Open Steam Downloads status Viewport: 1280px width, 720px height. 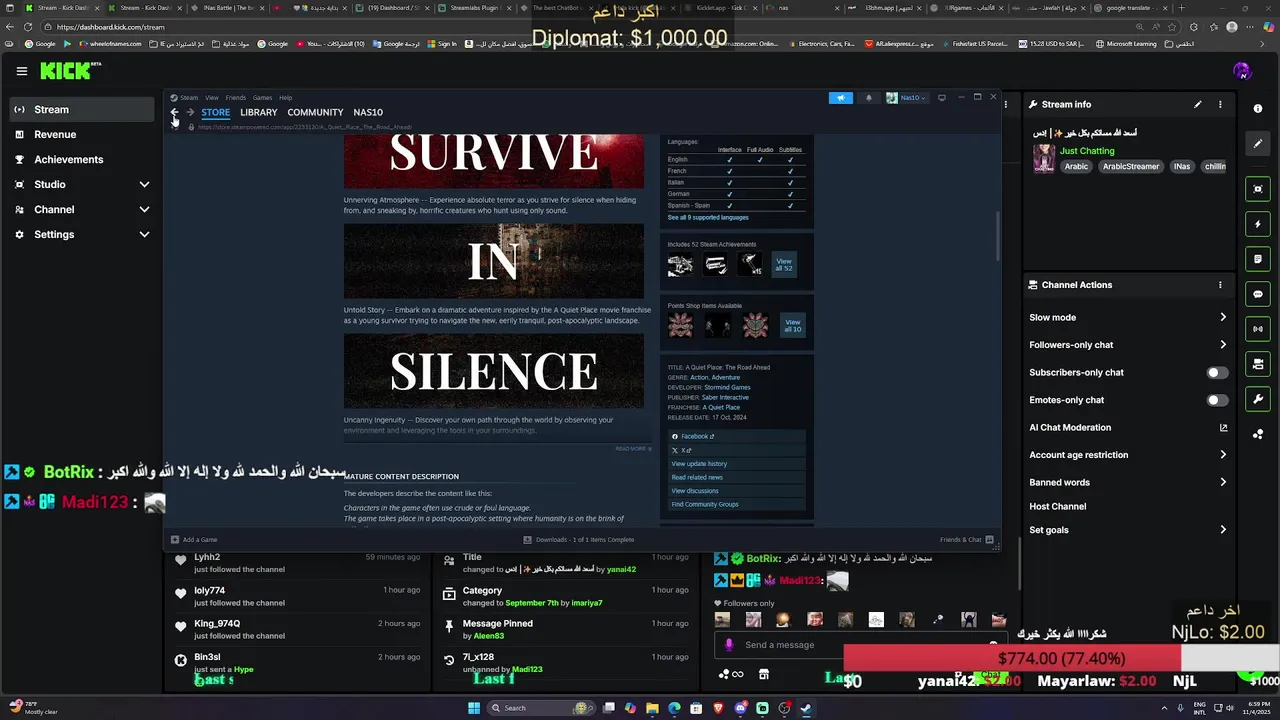tap(579, 540)
